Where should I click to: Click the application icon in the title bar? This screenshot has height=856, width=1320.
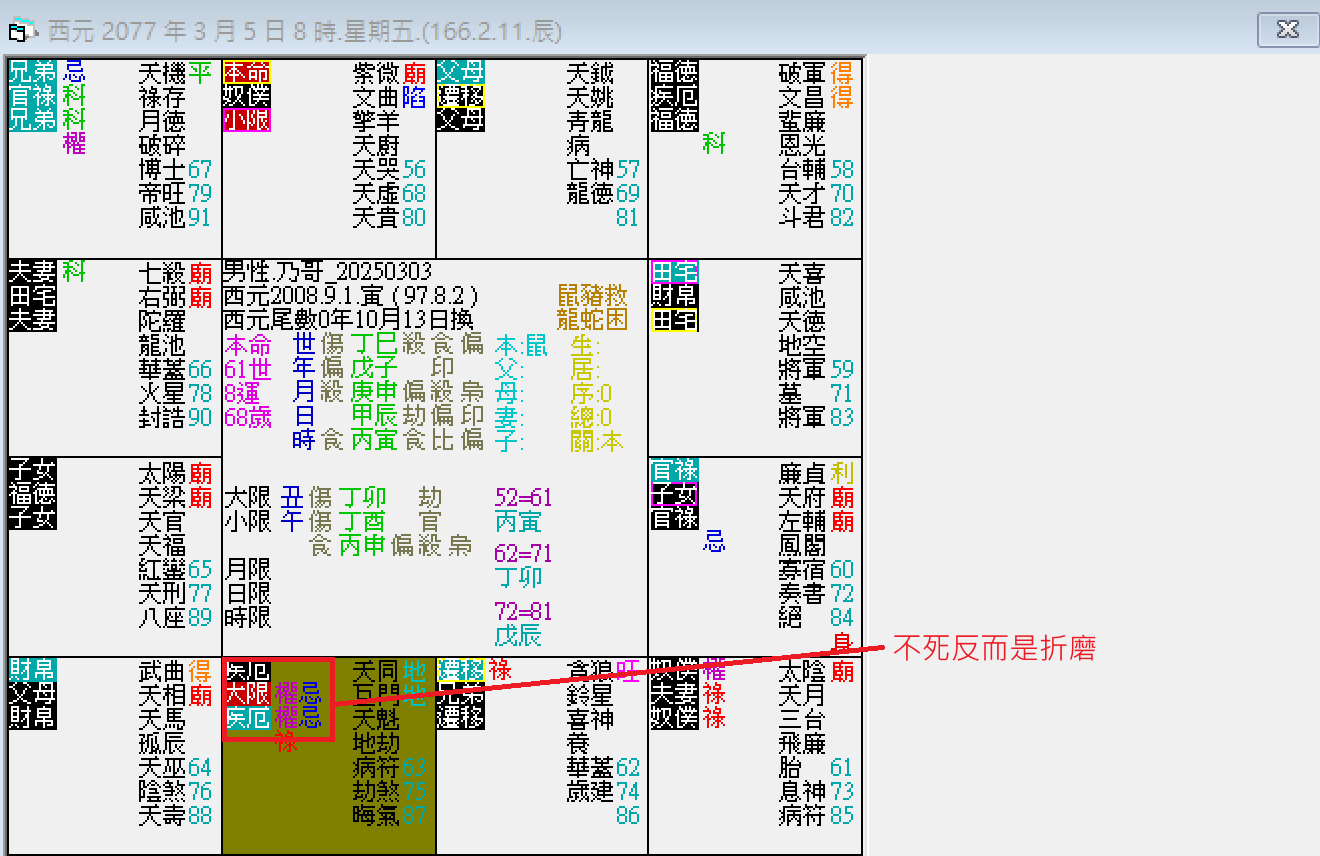coord(20,30)
